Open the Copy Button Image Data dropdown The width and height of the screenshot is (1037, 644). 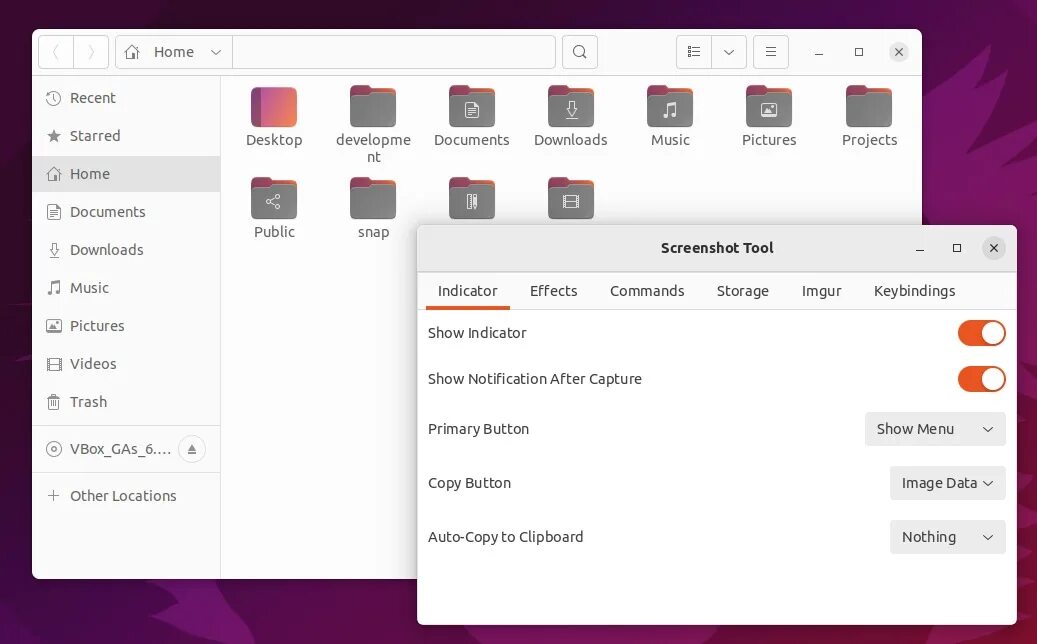coord(948,483)
